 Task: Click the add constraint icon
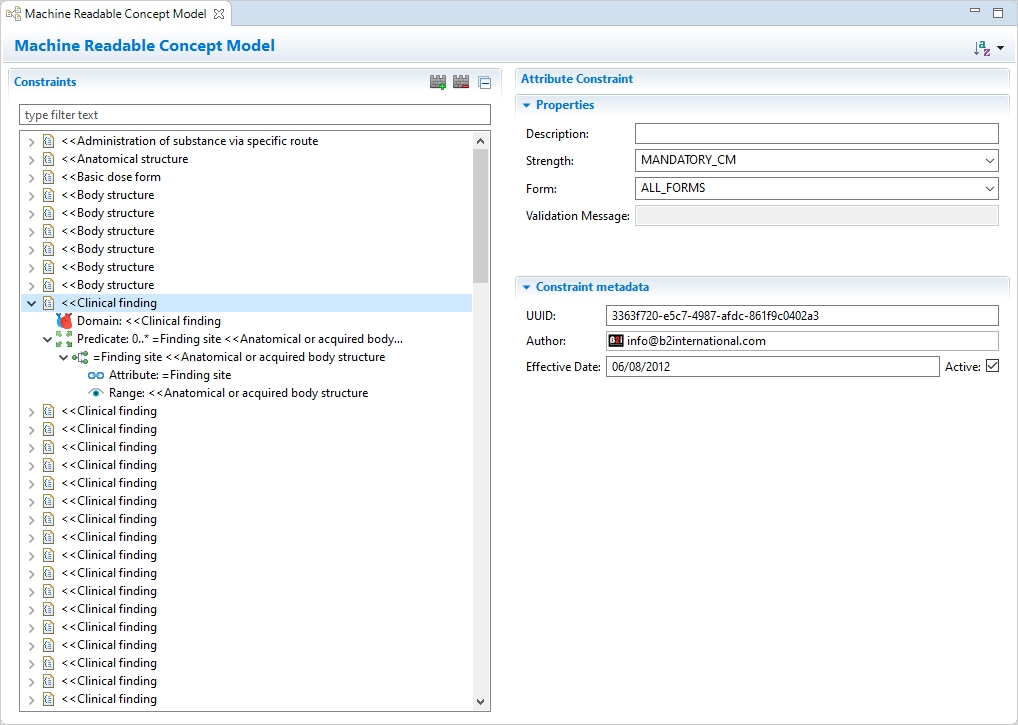pyautogui.click(x=437, y=82)
